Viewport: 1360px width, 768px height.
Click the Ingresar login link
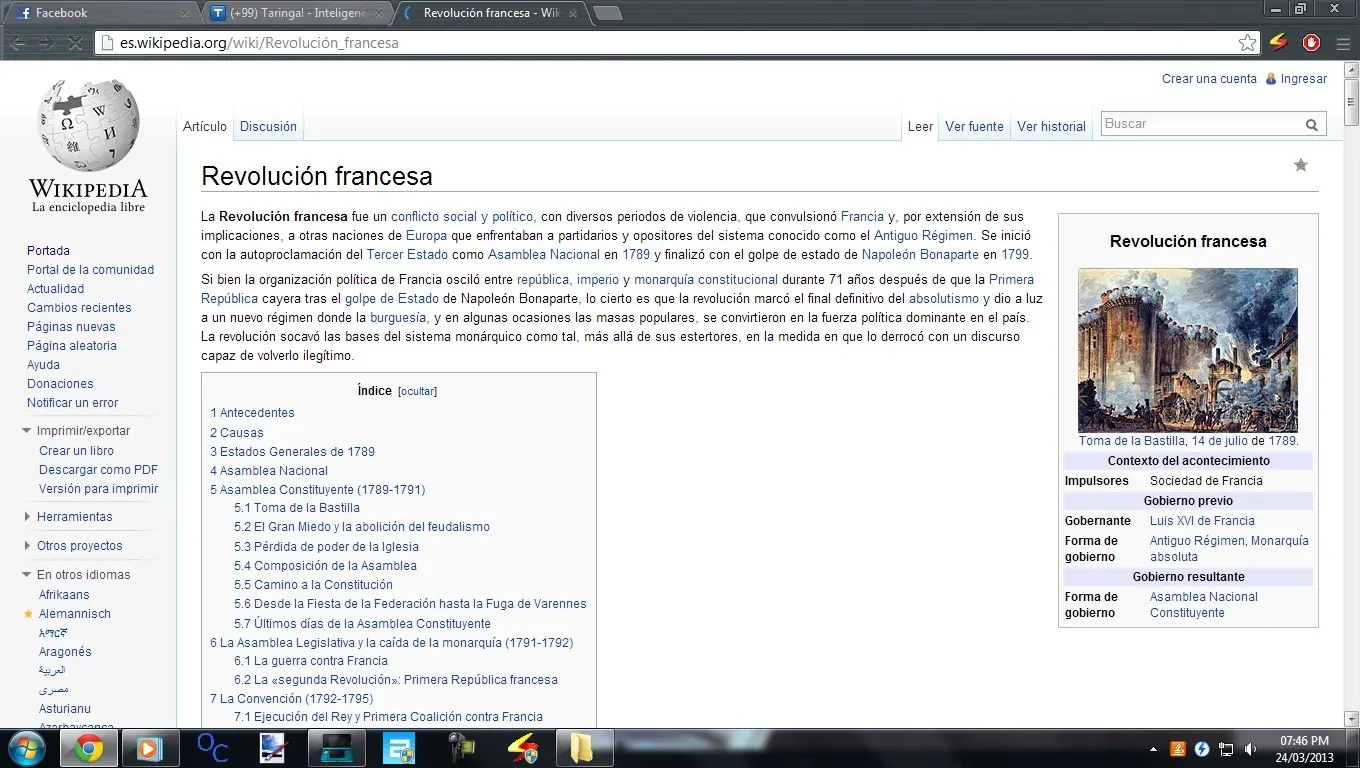1304,79
